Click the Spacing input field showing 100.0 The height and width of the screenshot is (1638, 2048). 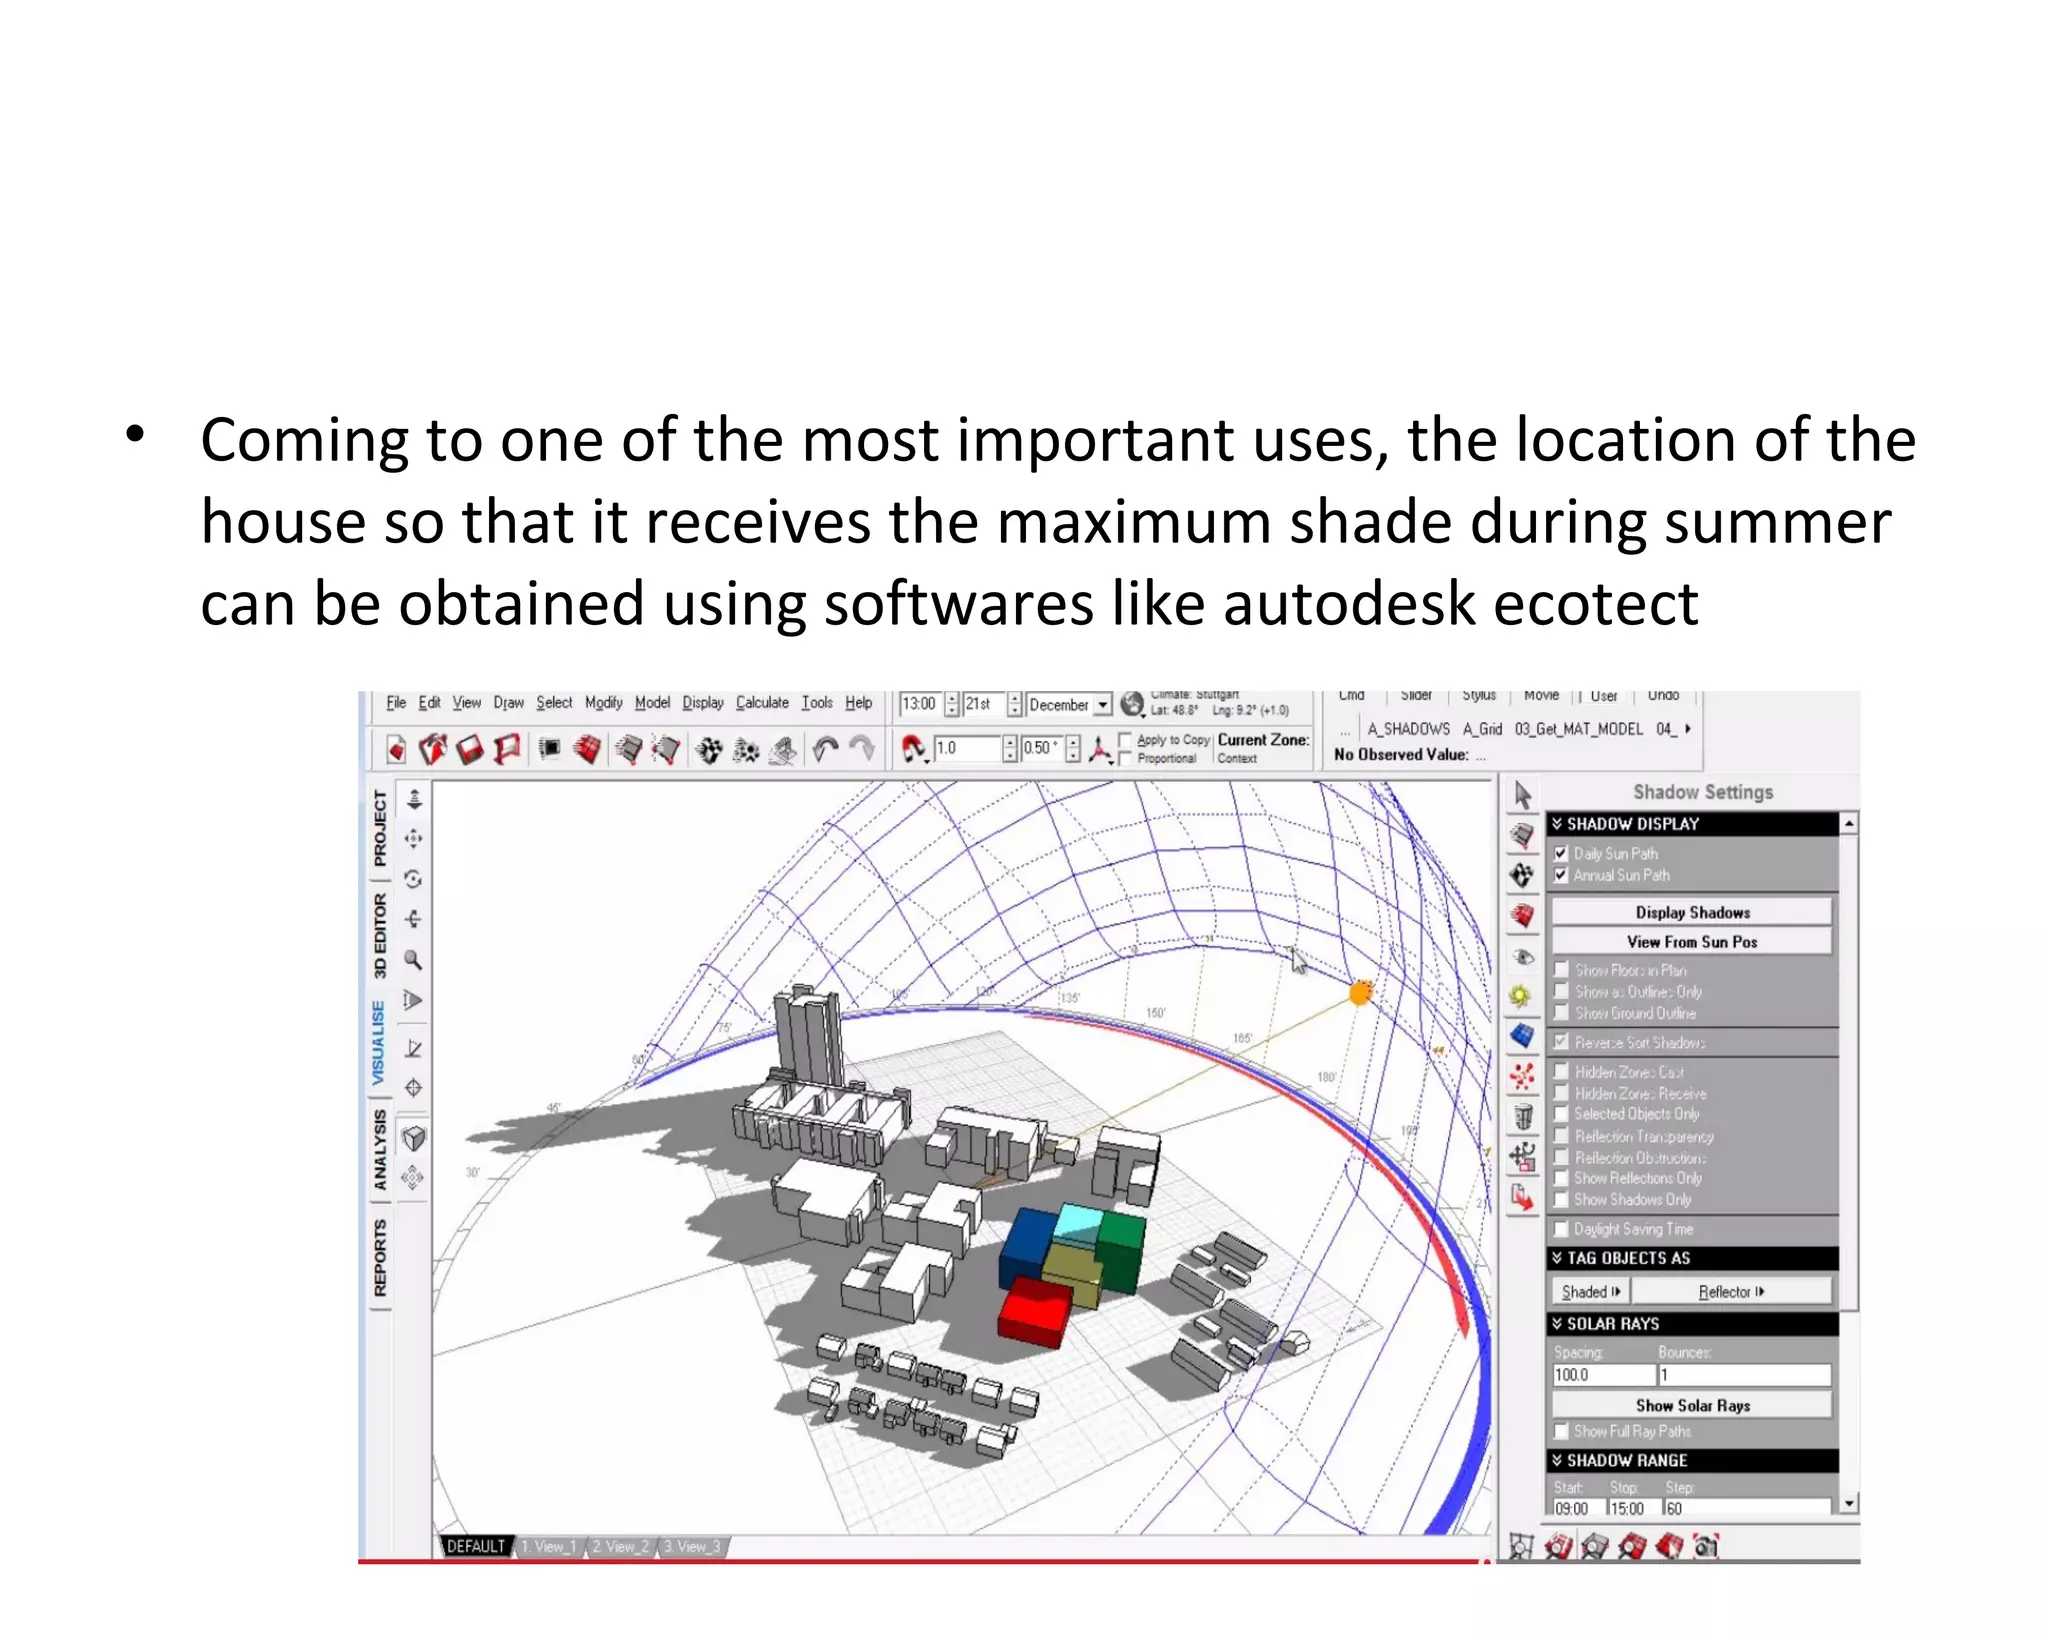pyautogui.click(x=1603, y=1375)
